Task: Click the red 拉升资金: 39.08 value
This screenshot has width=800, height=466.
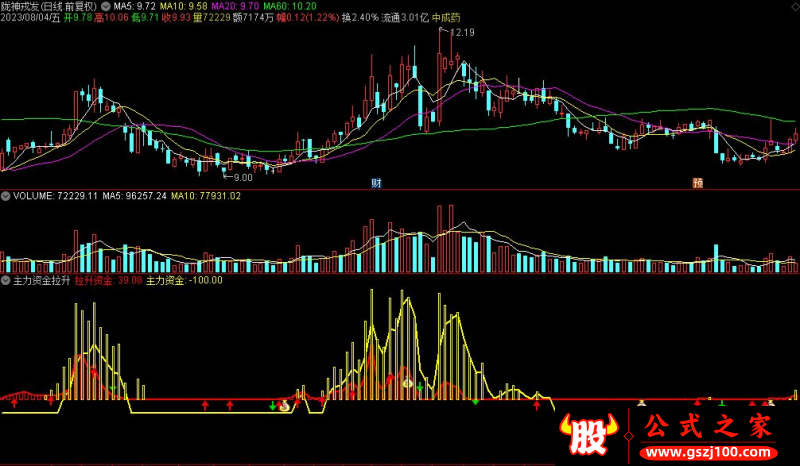Action: coord(108,280)
